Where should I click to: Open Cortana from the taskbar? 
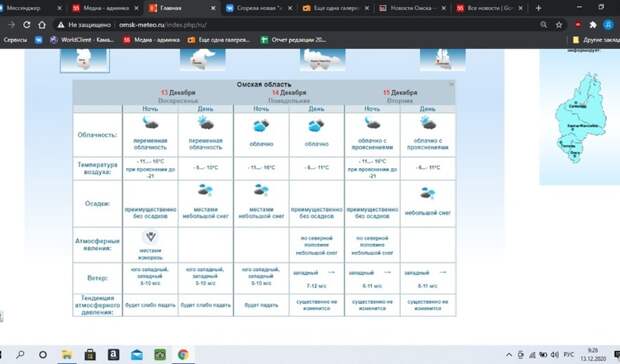[x=43, y=355]
